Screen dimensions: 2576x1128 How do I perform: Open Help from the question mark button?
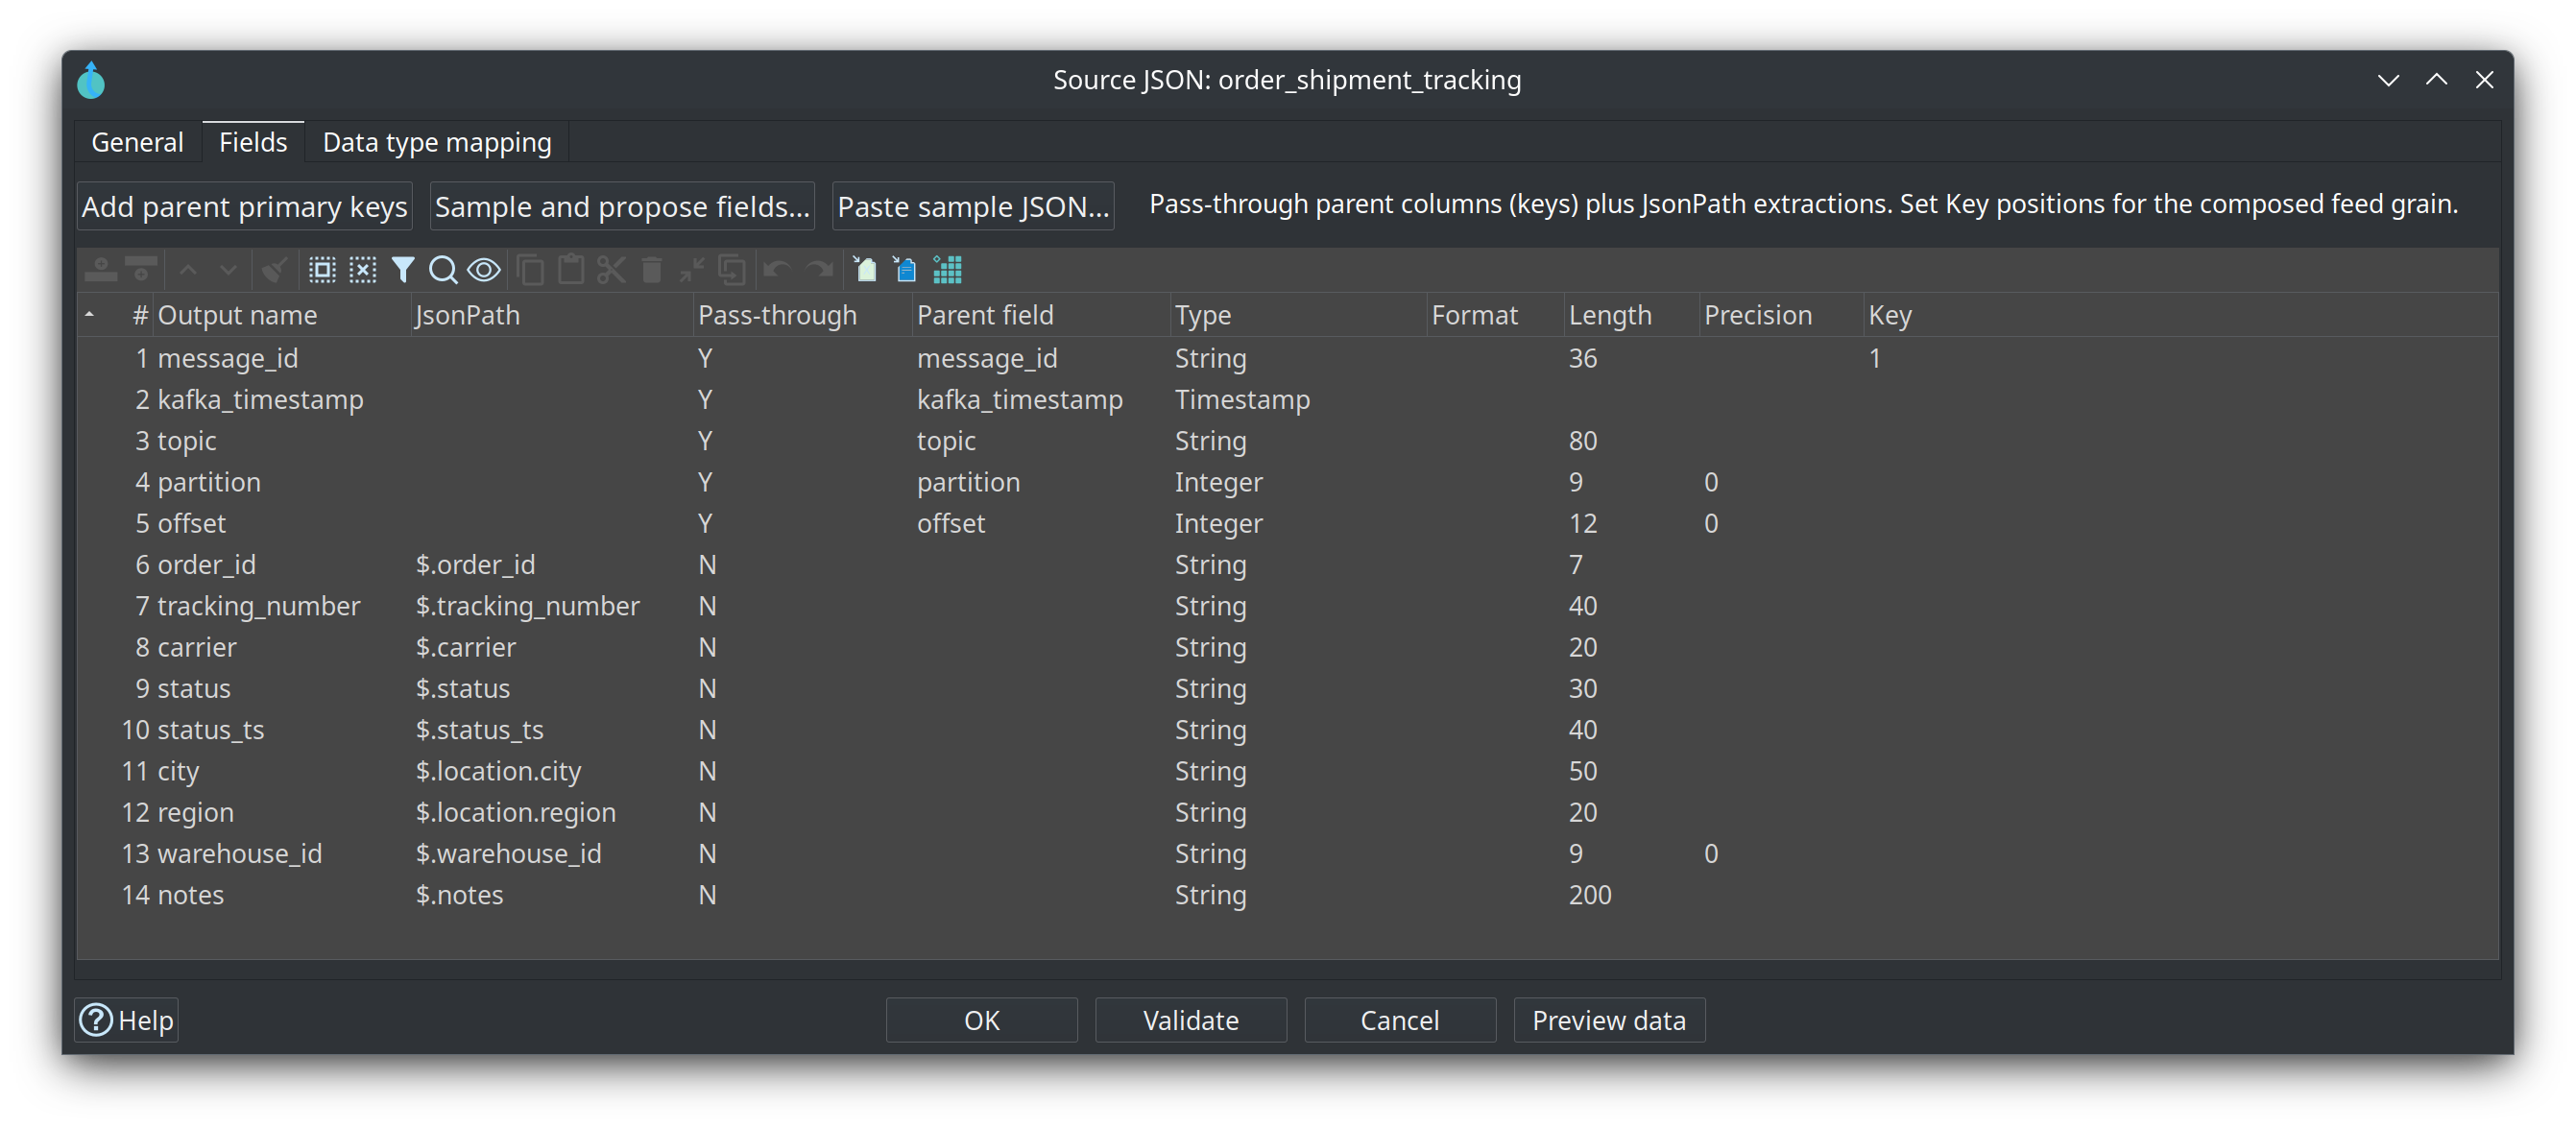pyautogui.click(x=127, y=1020)
